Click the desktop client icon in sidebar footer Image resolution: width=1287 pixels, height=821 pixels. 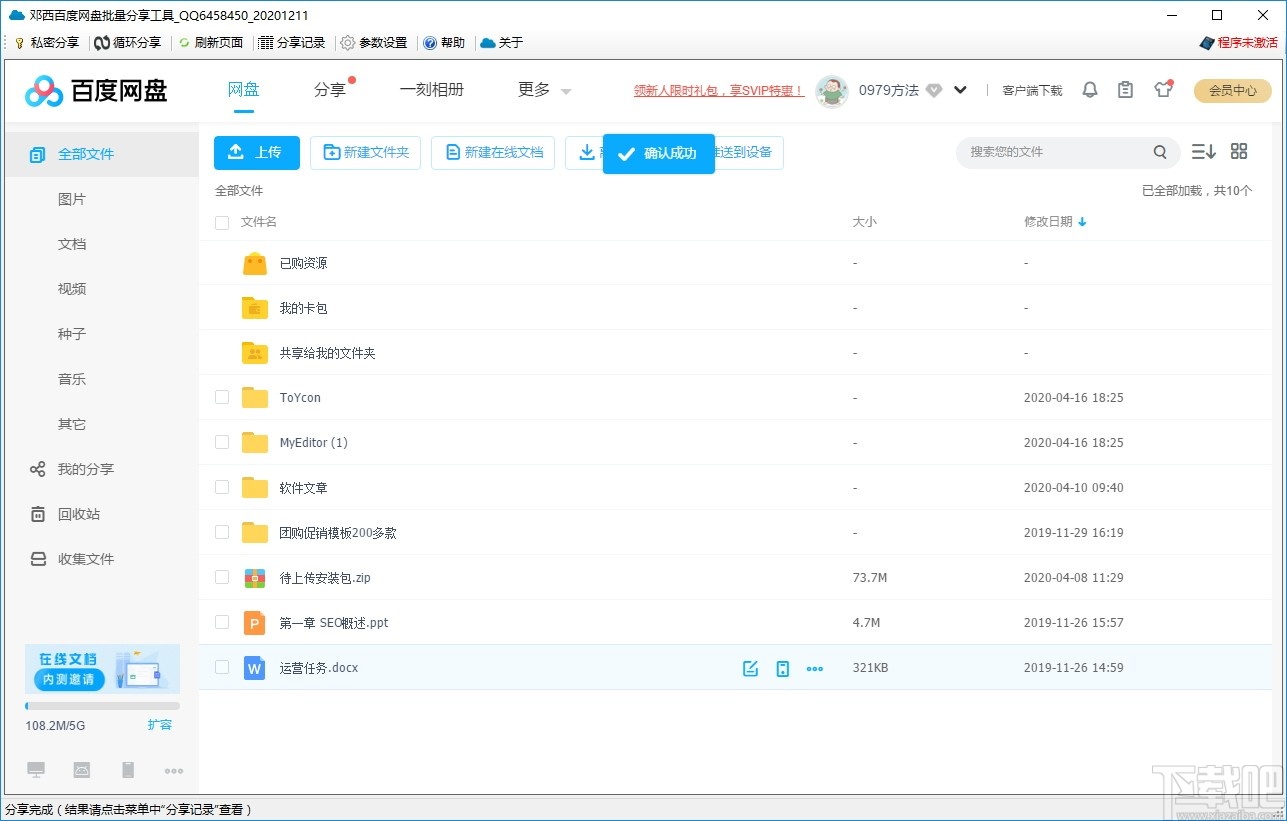(x=36, y=770)
